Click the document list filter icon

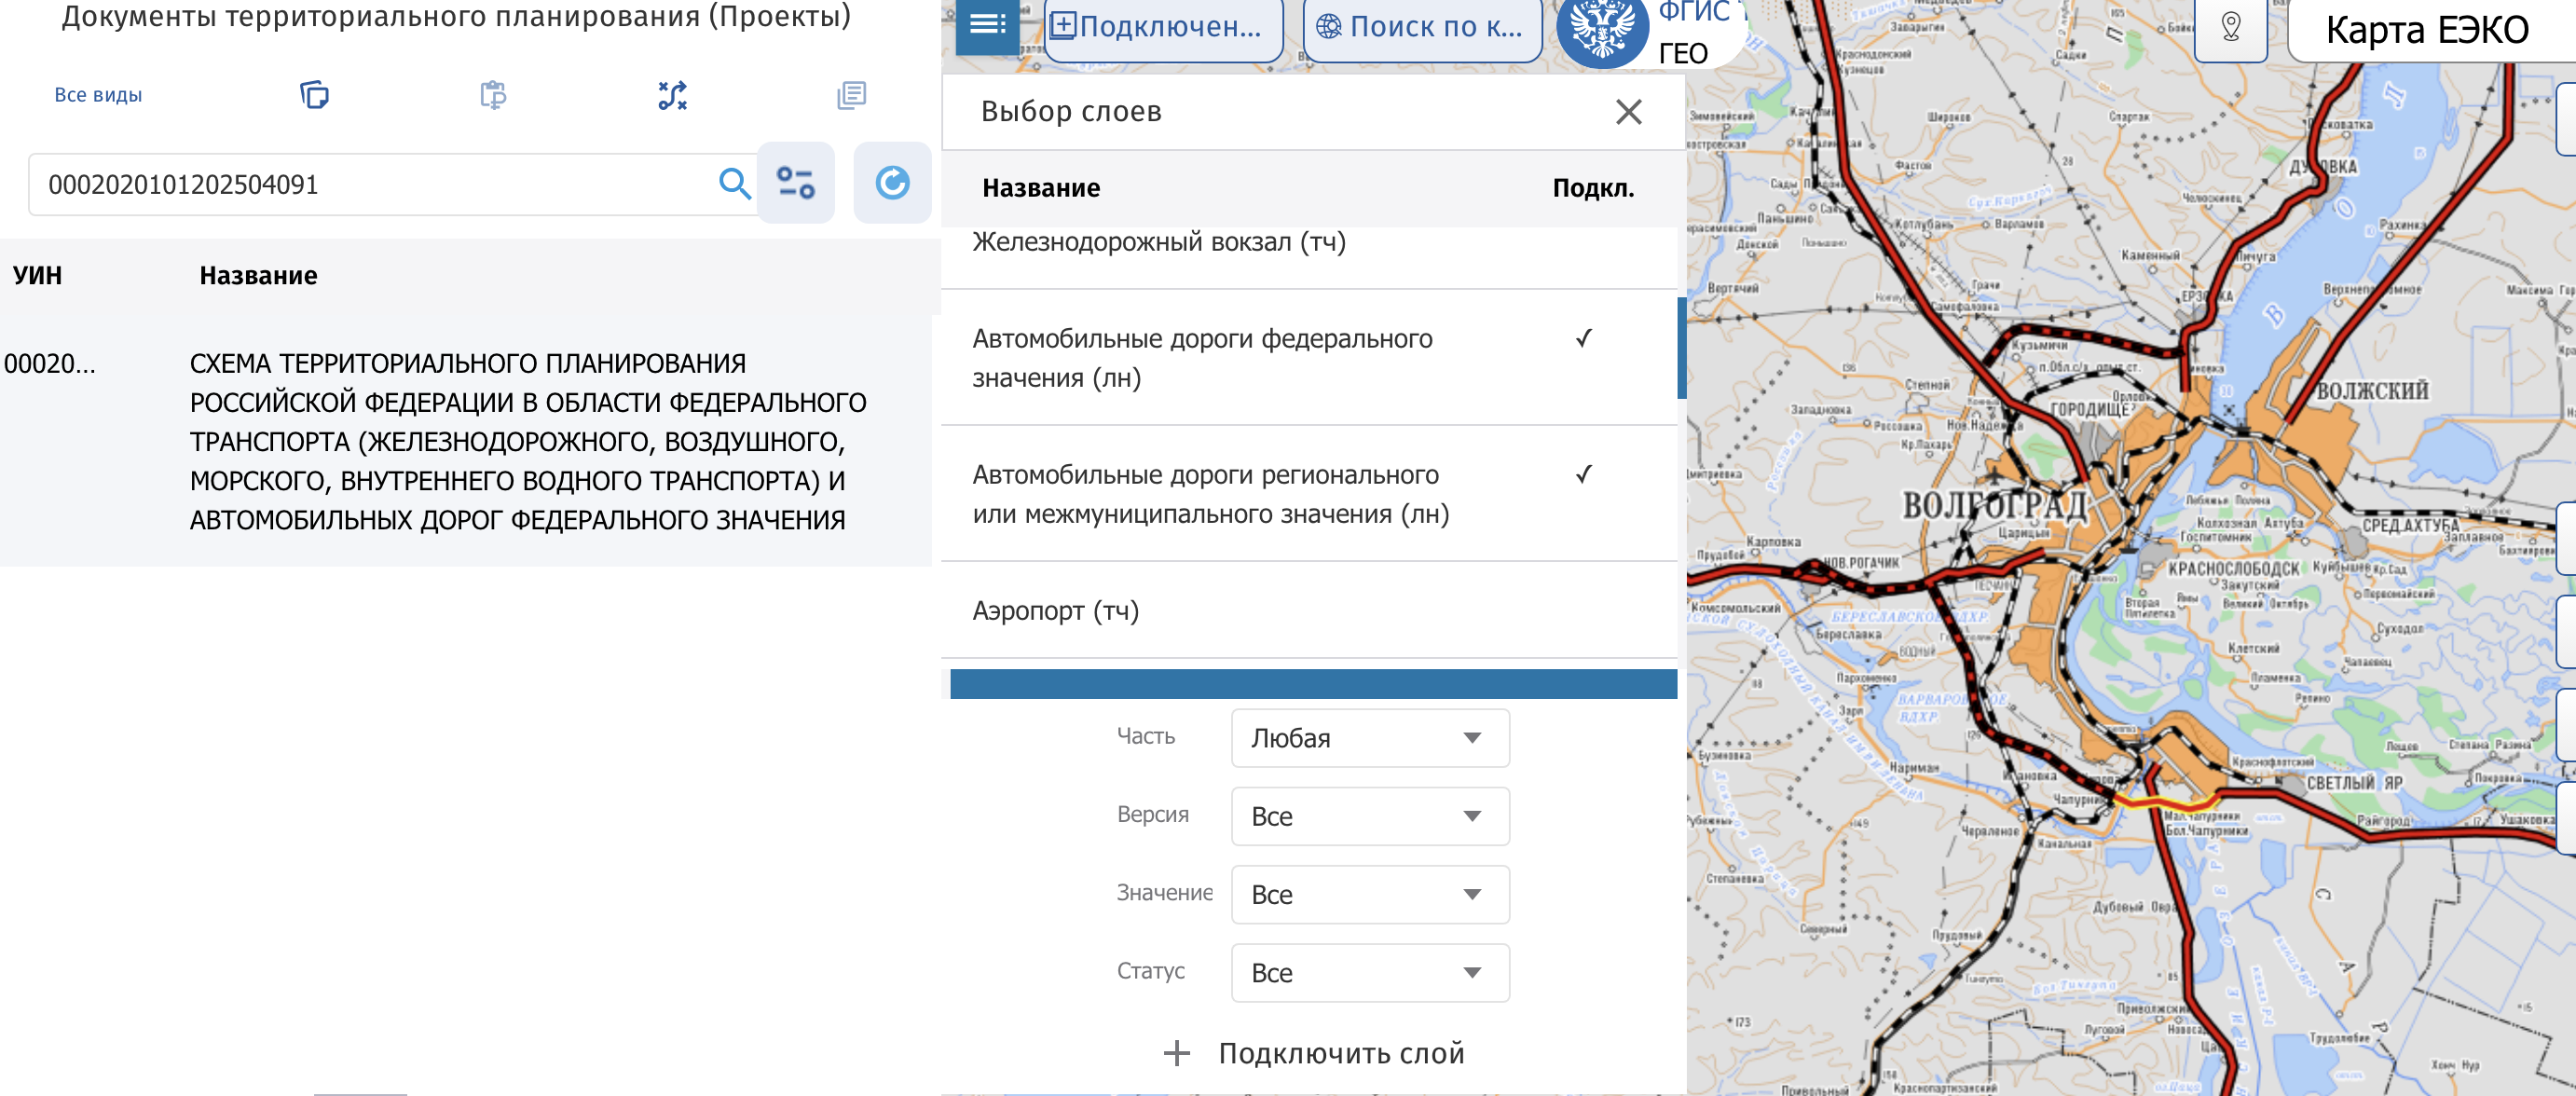851,95
